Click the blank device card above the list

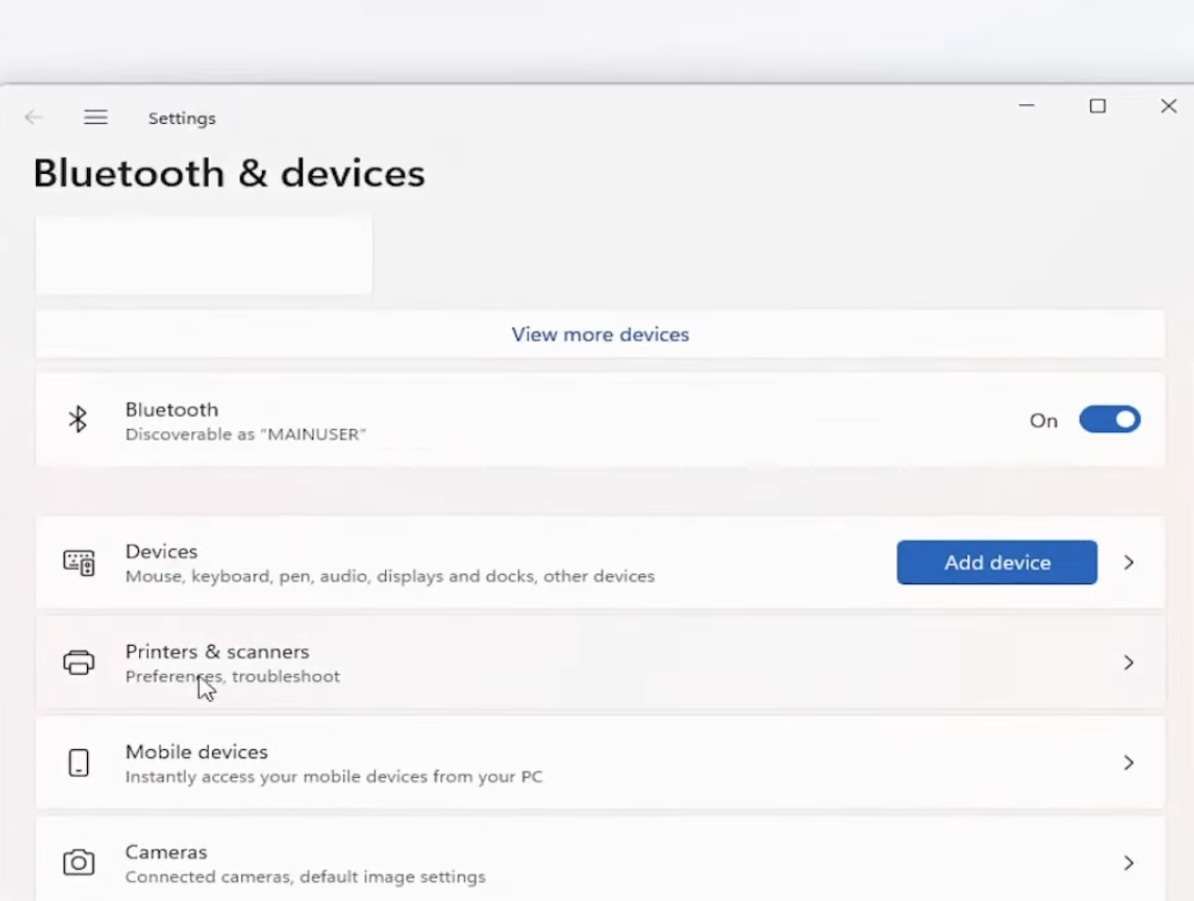coord(204,255)
